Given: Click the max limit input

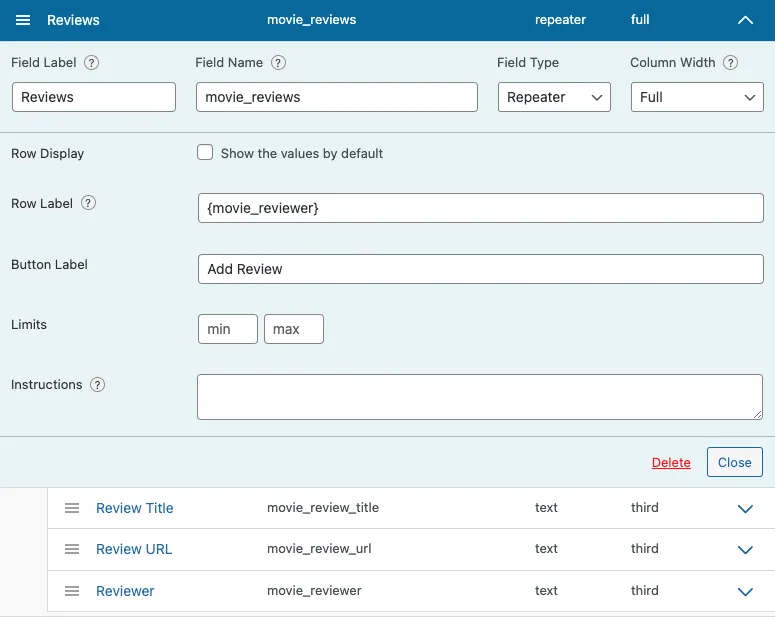Looking at the screenshot, I should click(294, 329).
